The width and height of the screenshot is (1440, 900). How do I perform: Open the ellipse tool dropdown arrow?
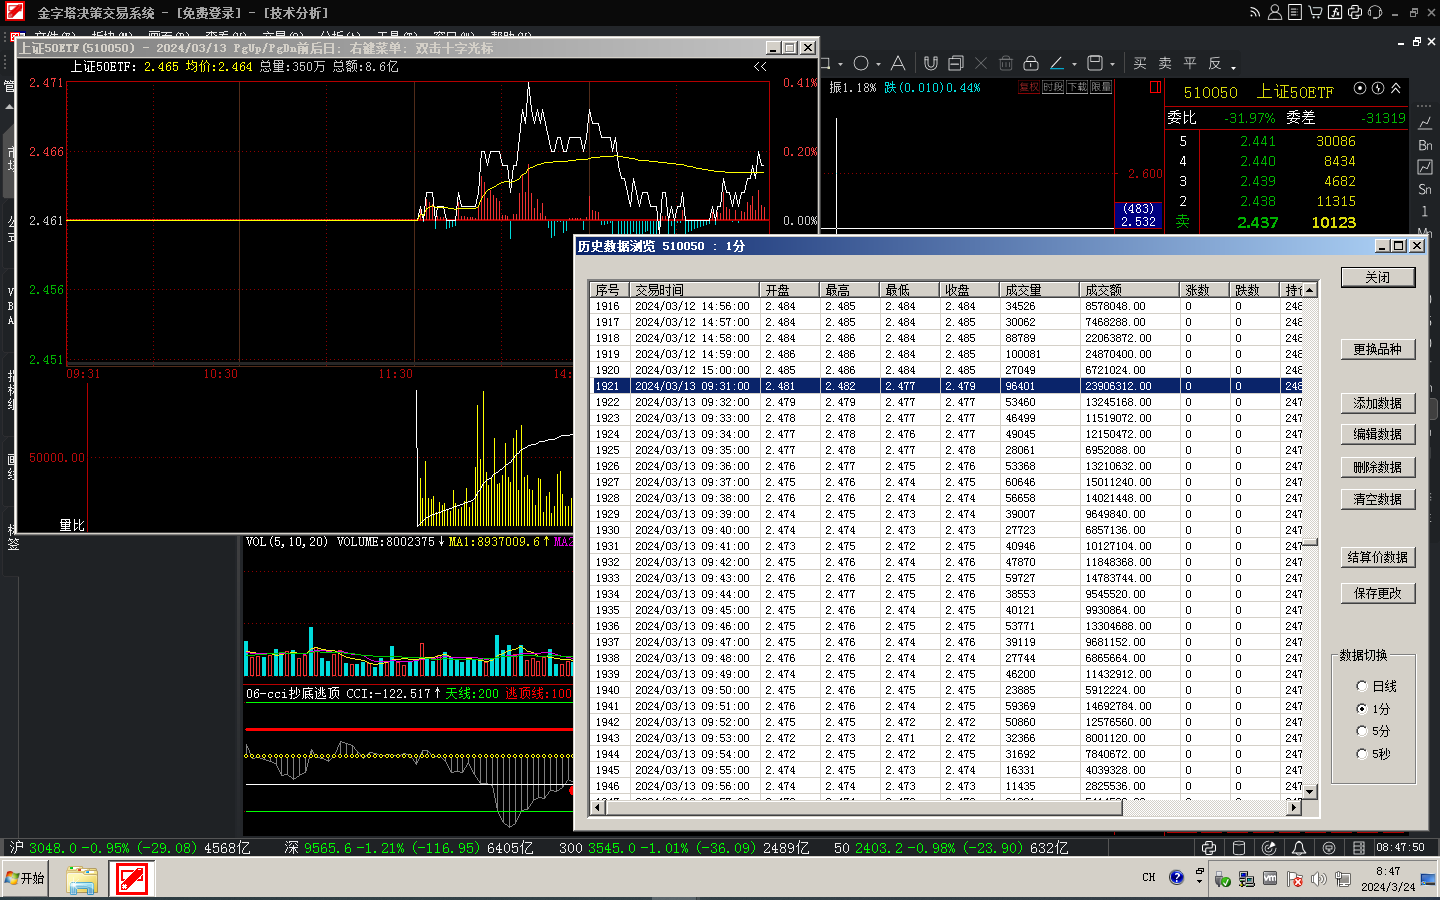click(x=878, y=64)
